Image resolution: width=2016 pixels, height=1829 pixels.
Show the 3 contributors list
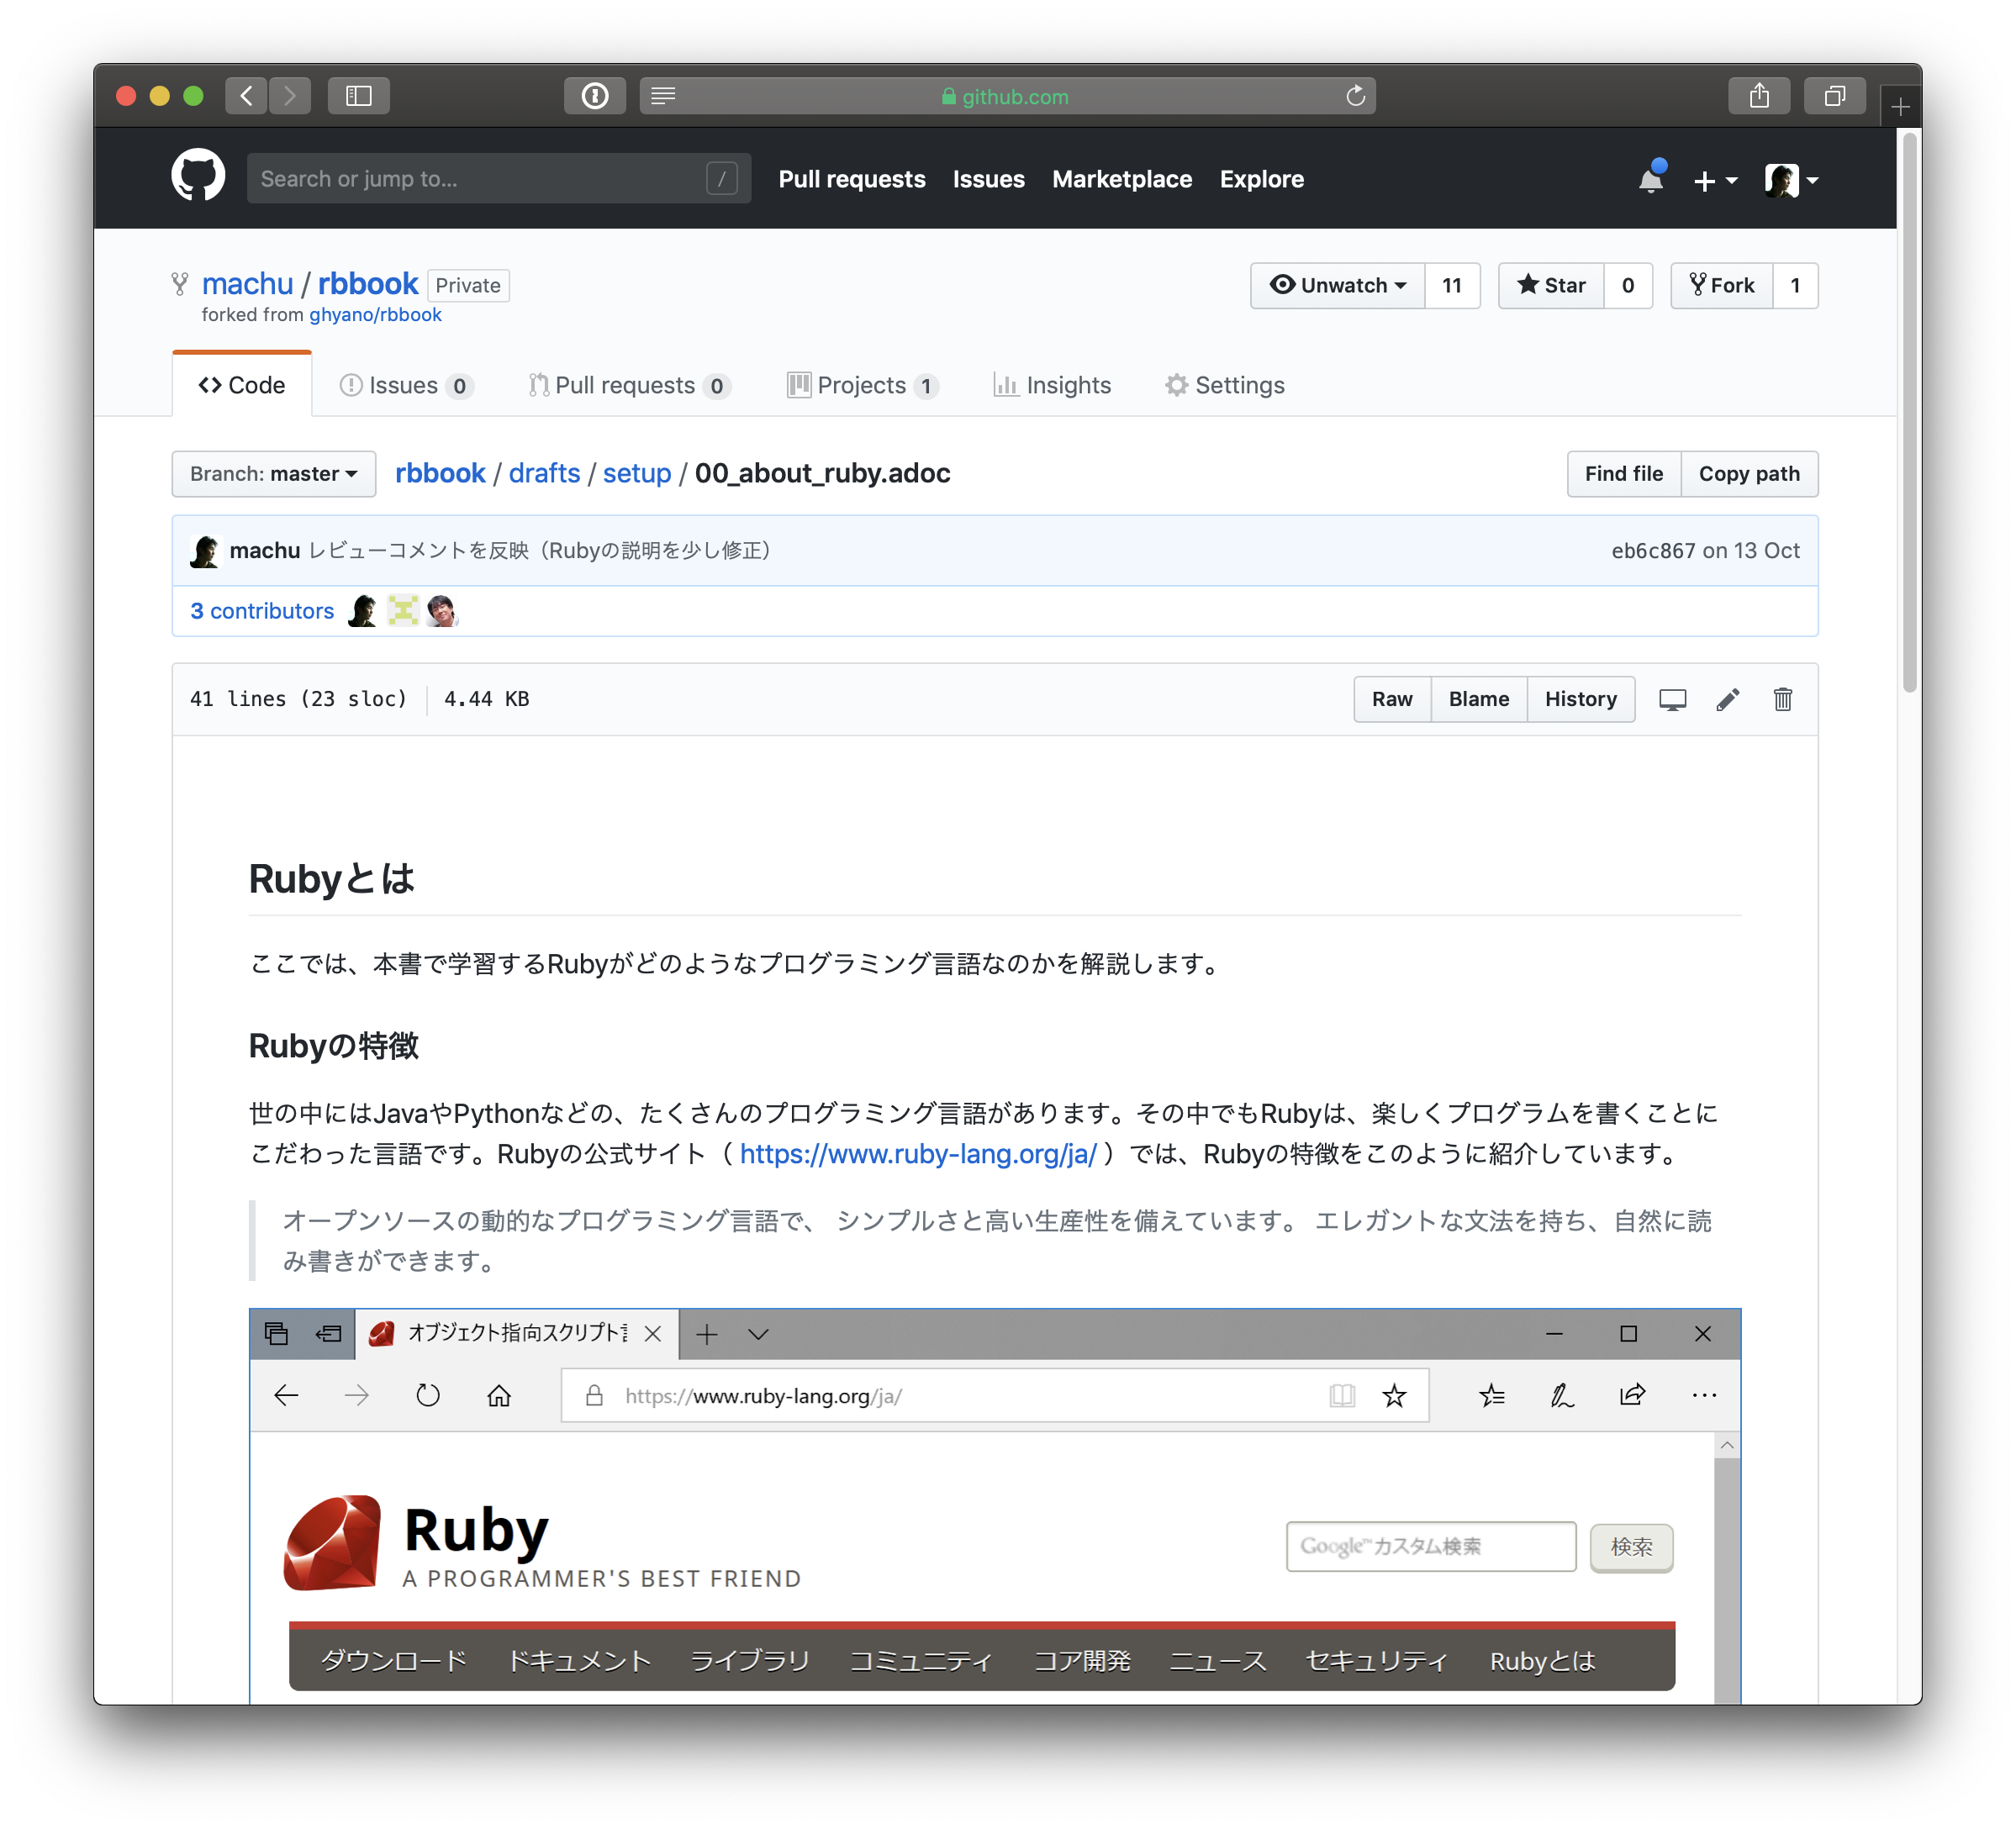262,611
